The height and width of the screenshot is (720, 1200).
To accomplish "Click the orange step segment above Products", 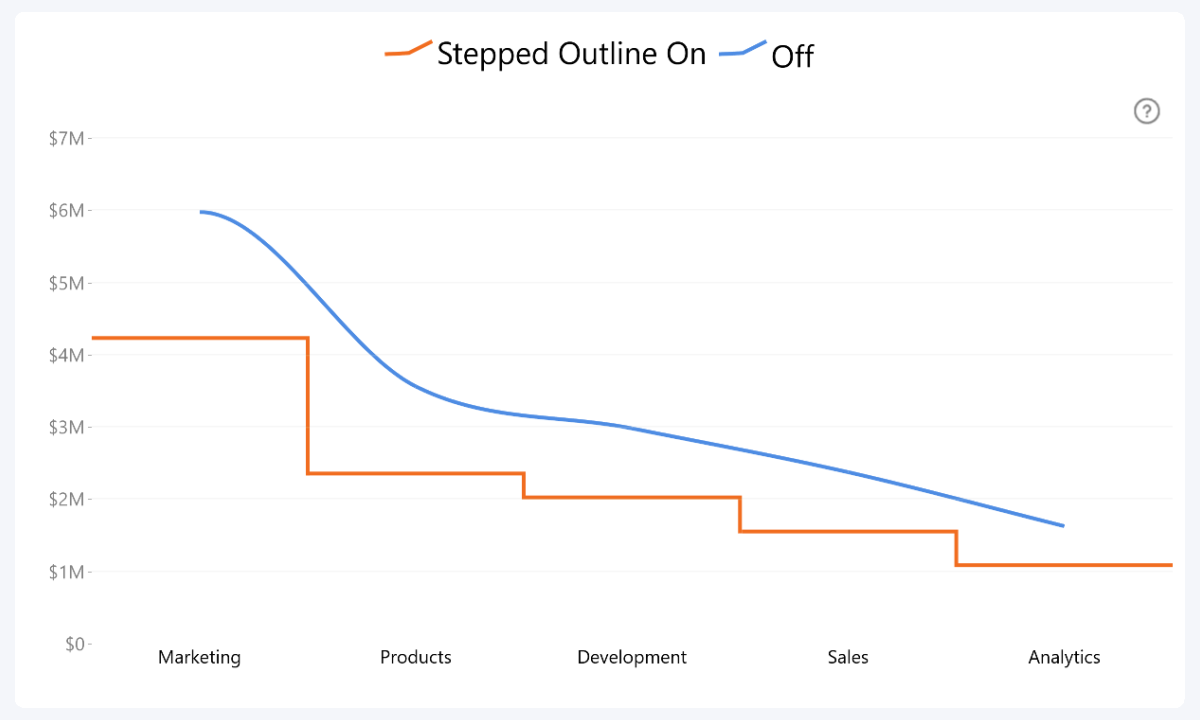I will (x=416, y=473).
